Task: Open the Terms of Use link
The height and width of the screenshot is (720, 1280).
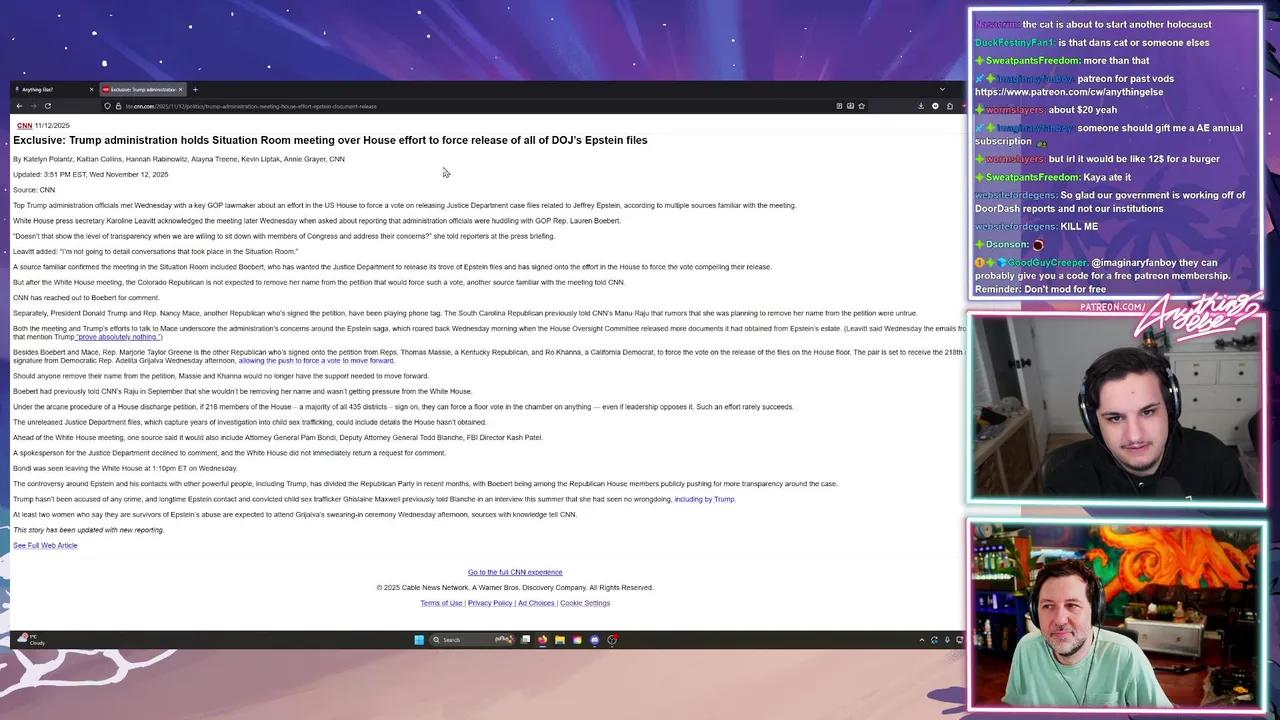Action: pos(441,603)
